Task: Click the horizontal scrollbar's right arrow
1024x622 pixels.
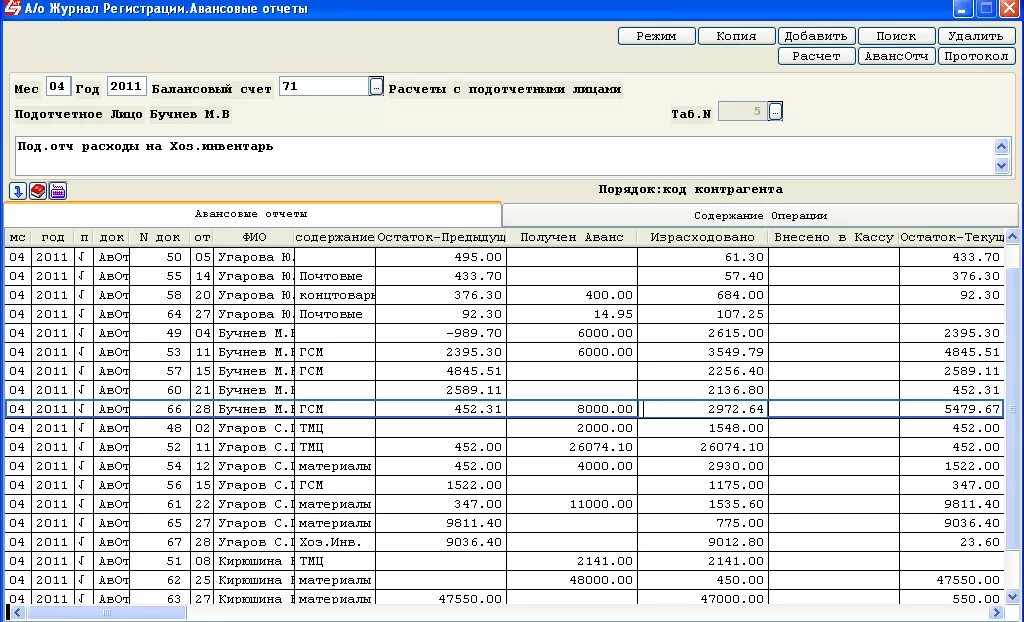Action: [x=997, y=613]
